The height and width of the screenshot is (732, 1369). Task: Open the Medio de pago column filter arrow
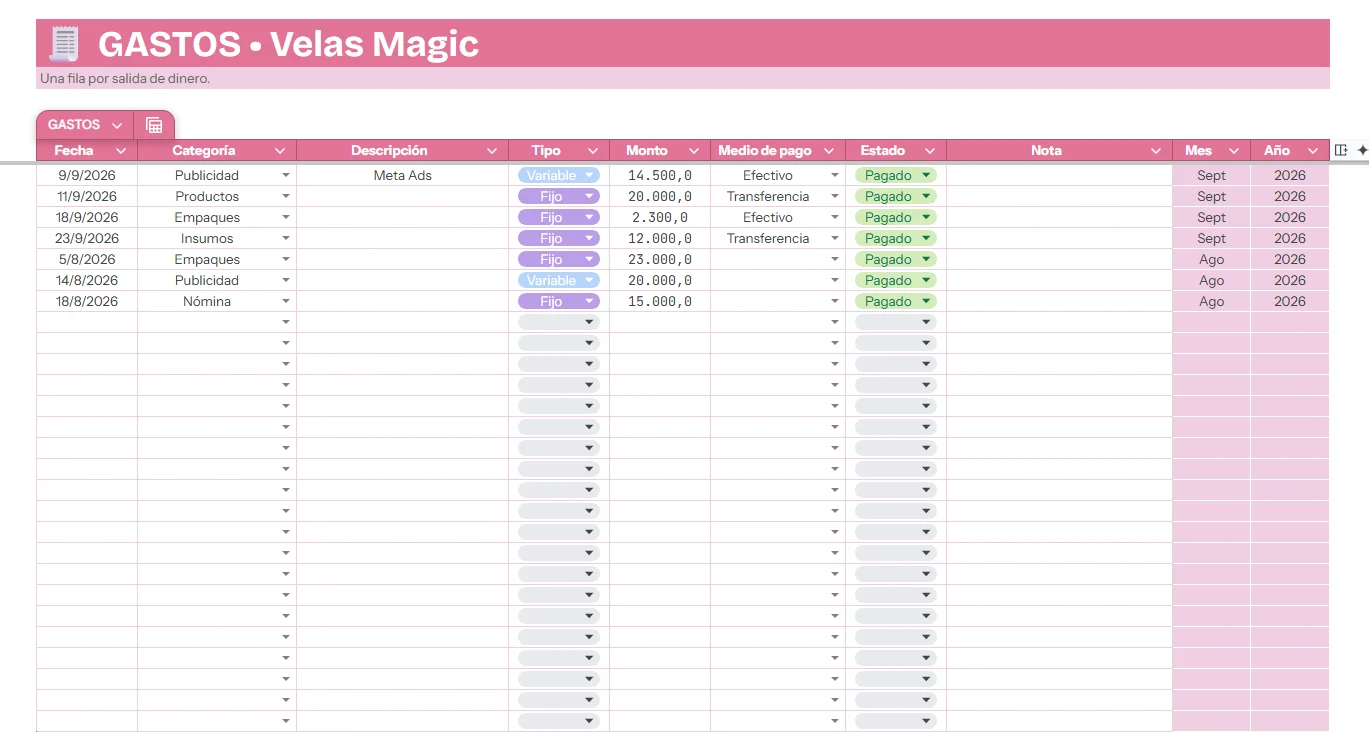pos(829,151)
